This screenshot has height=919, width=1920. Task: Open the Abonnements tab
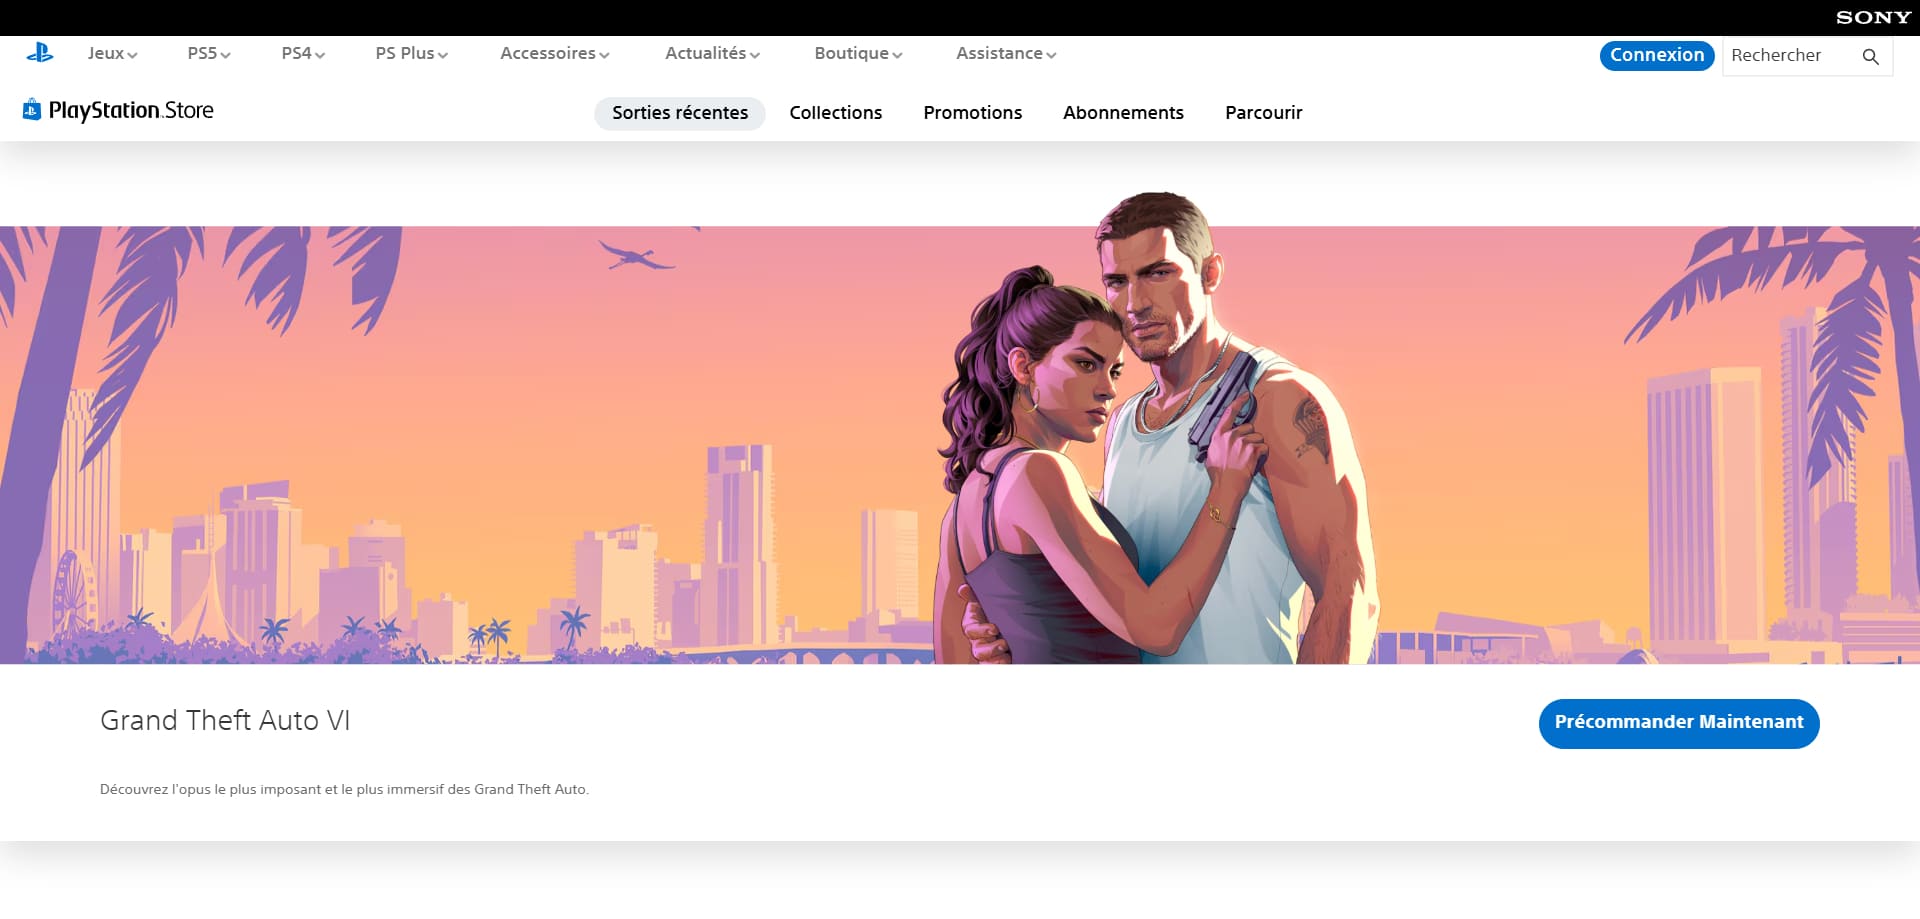click(x=1123, y=113)
